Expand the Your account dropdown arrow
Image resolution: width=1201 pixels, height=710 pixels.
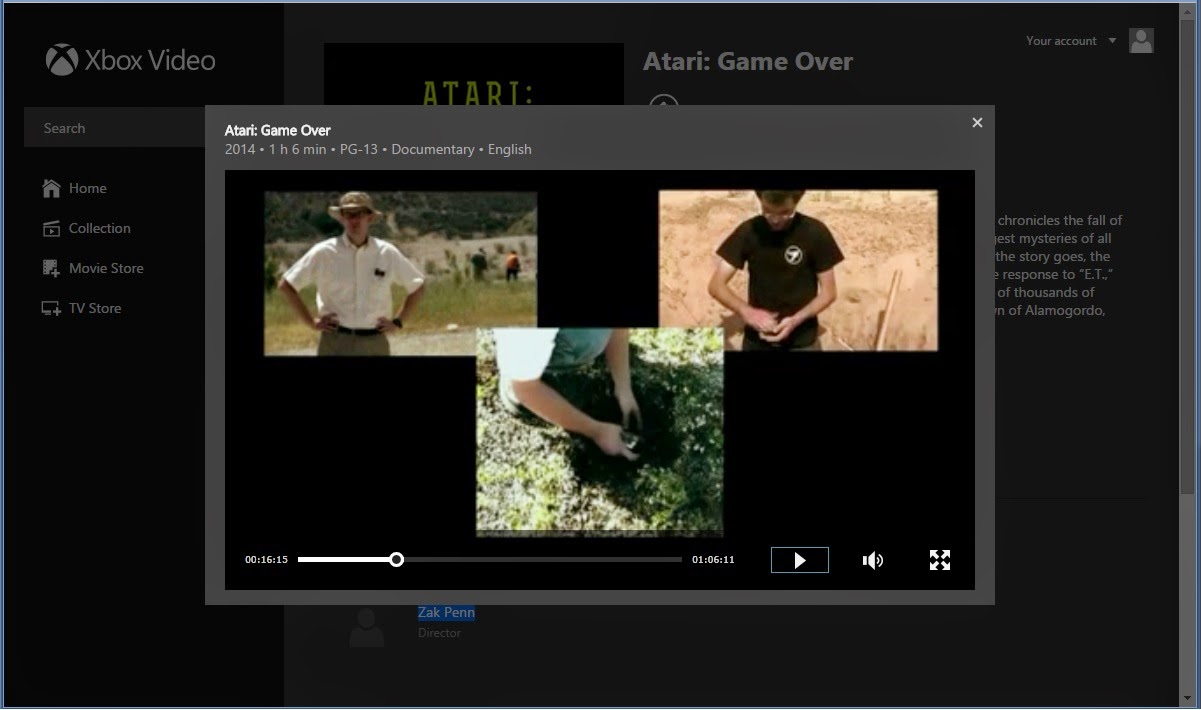tap(1112, 41)
